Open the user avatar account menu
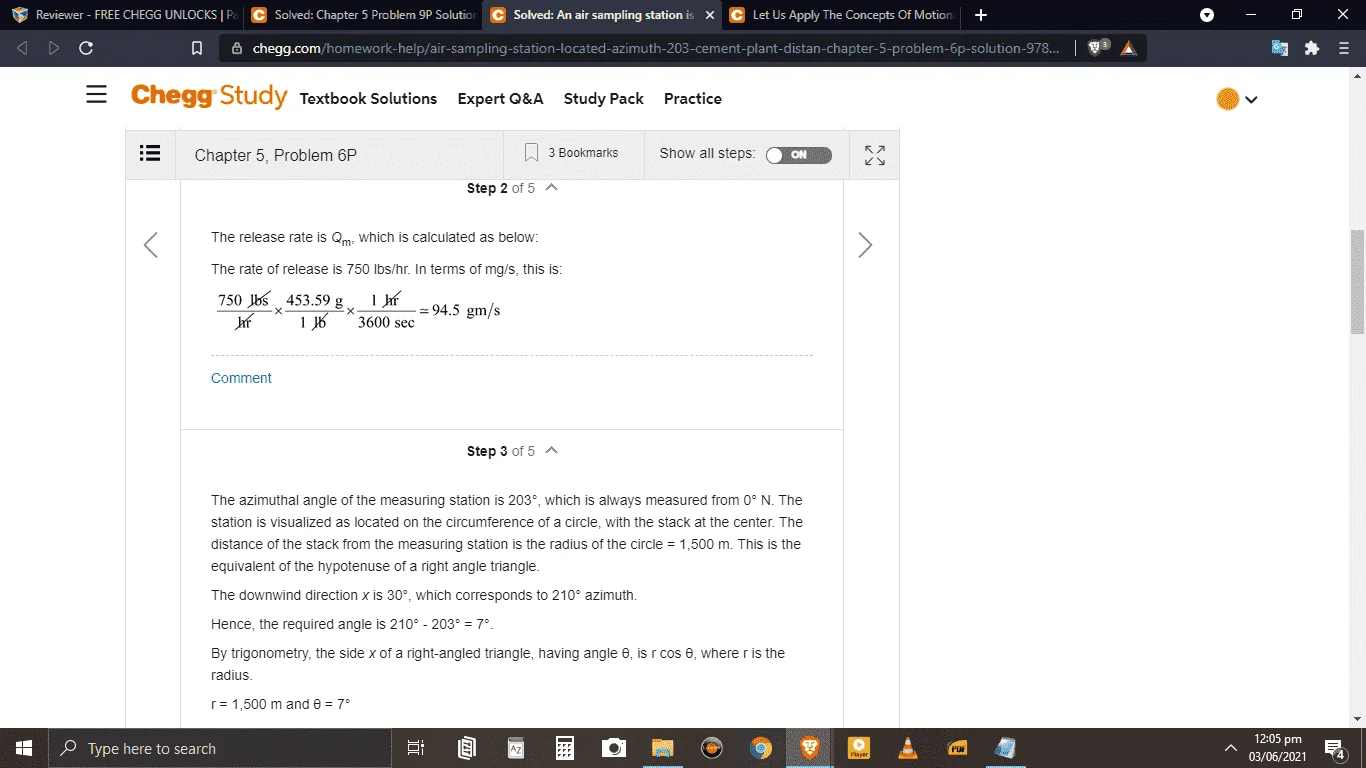1366x768 pixels. (x=1228, y=99)
